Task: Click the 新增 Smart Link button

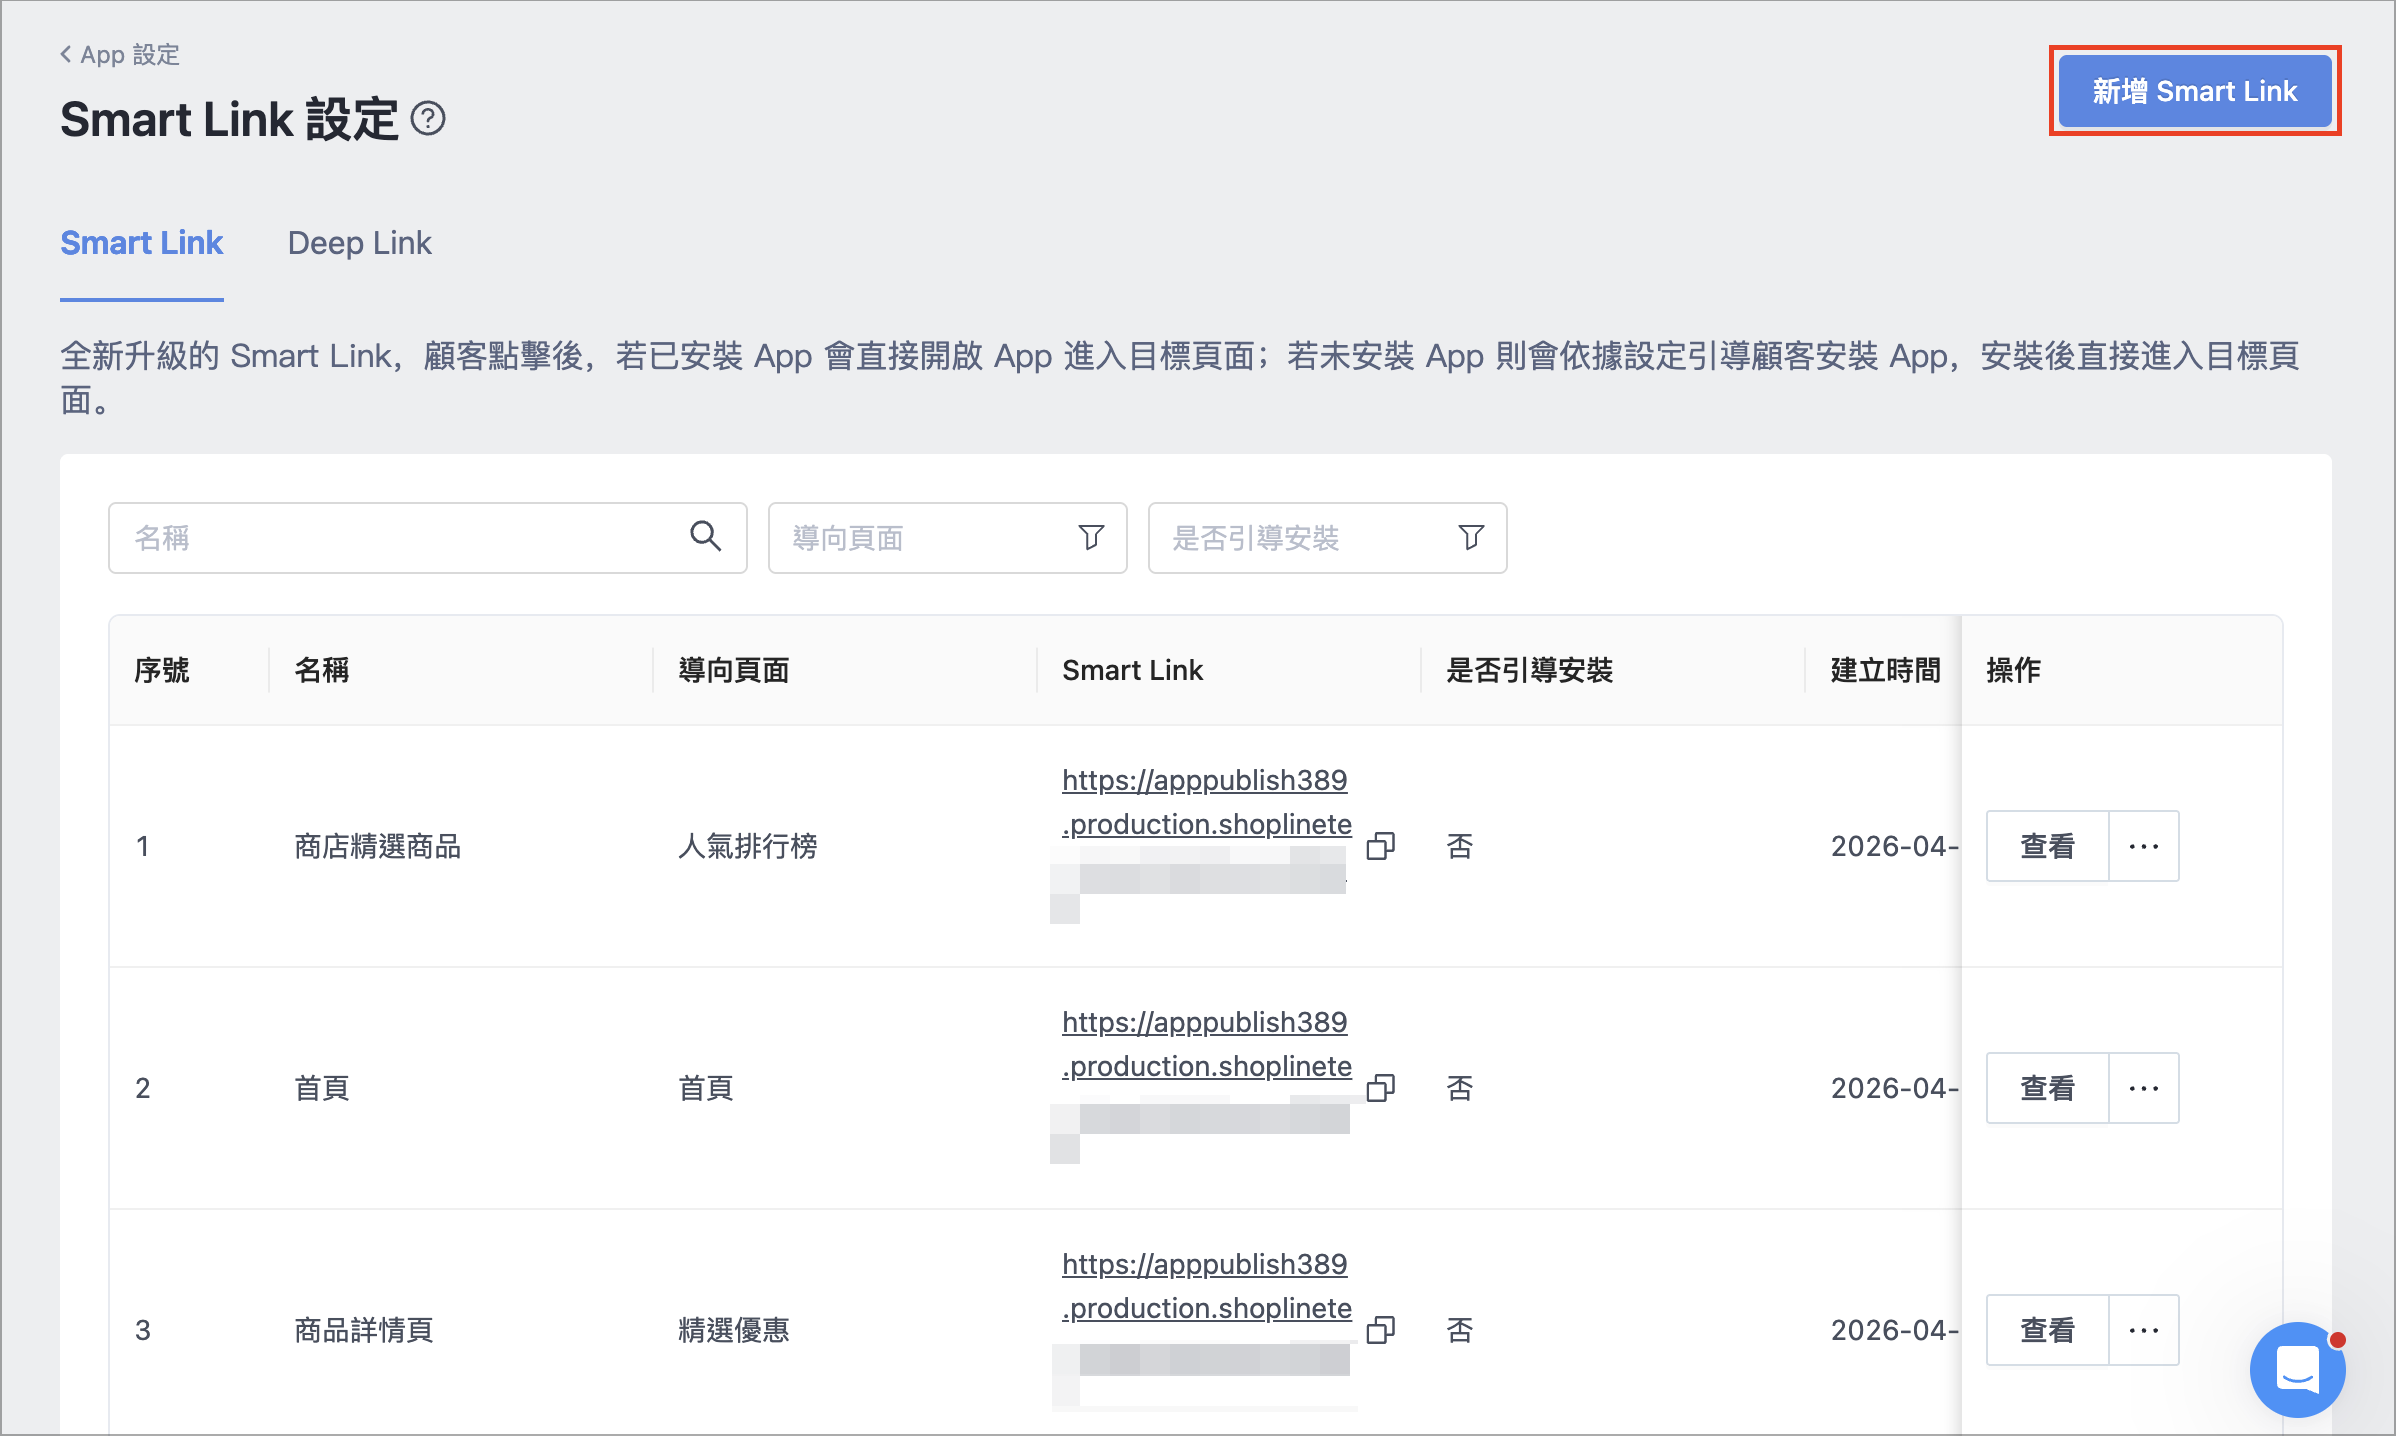Action: coord(2195,91)
